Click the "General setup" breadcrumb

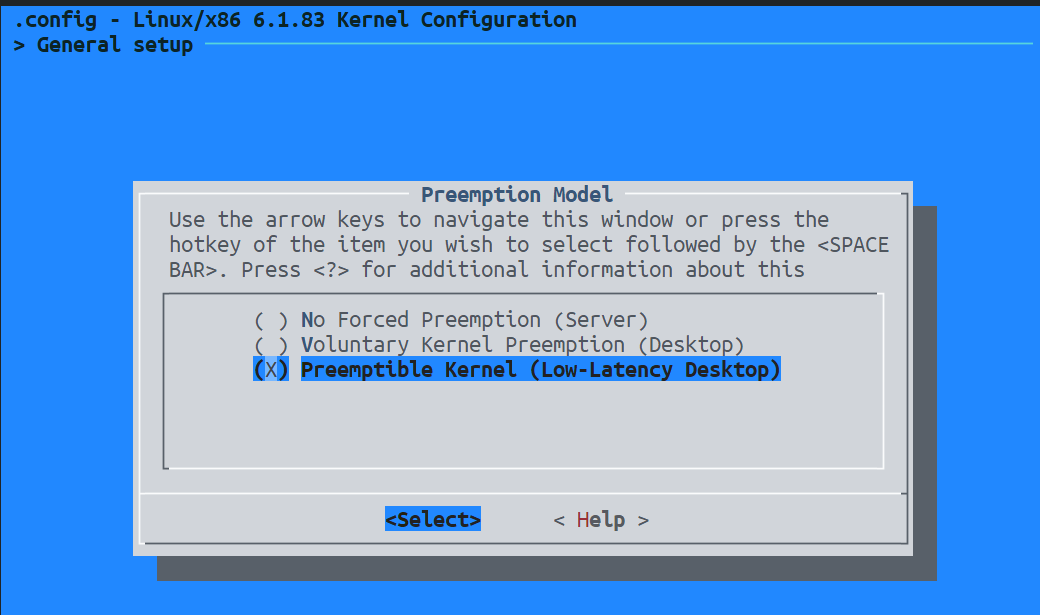[115, 45]
